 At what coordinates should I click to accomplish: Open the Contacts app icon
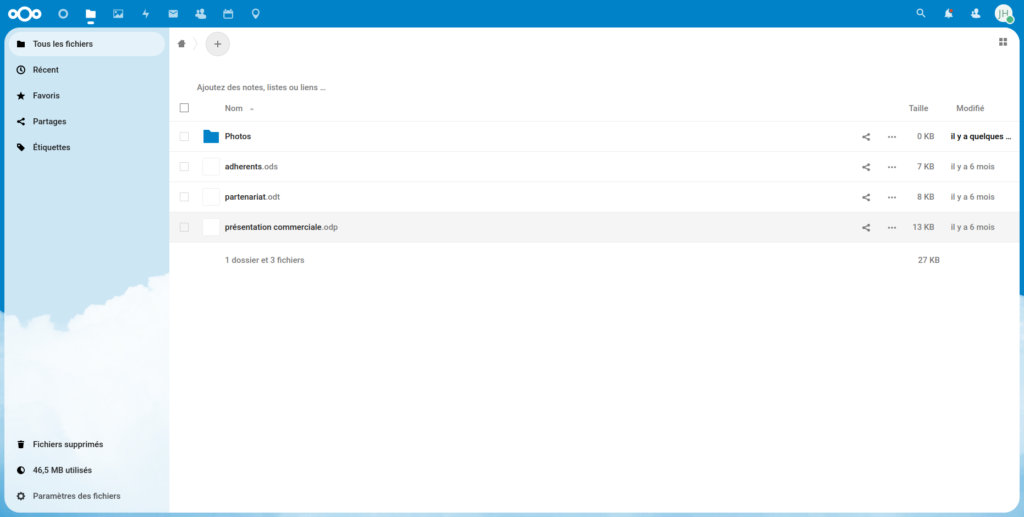click(200, 14)
